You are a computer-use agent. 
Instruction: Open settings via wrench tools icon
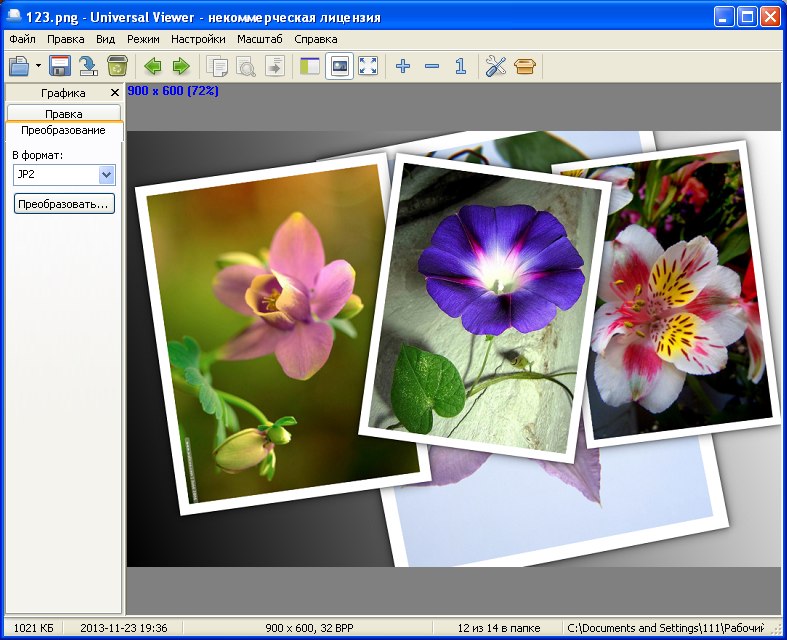496,66
